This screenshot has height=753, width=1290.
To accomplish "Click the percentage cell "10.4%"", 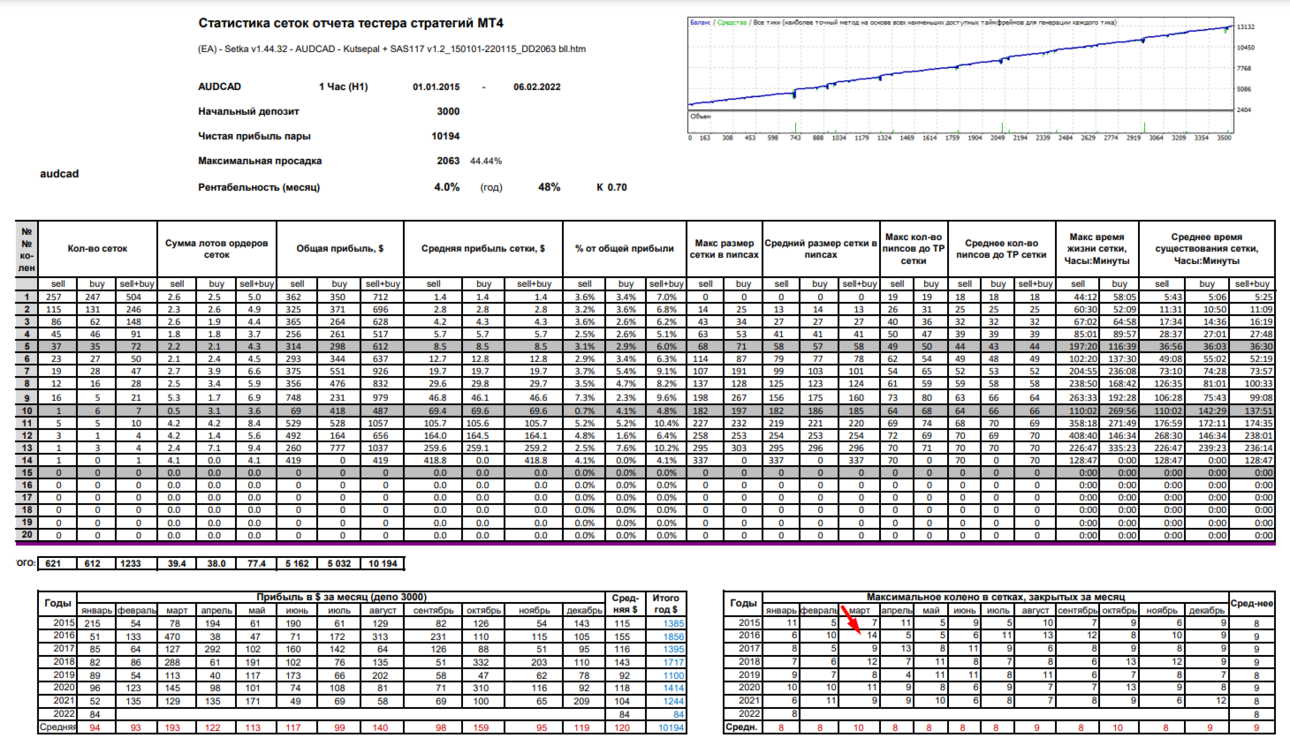I will (665, 424).
